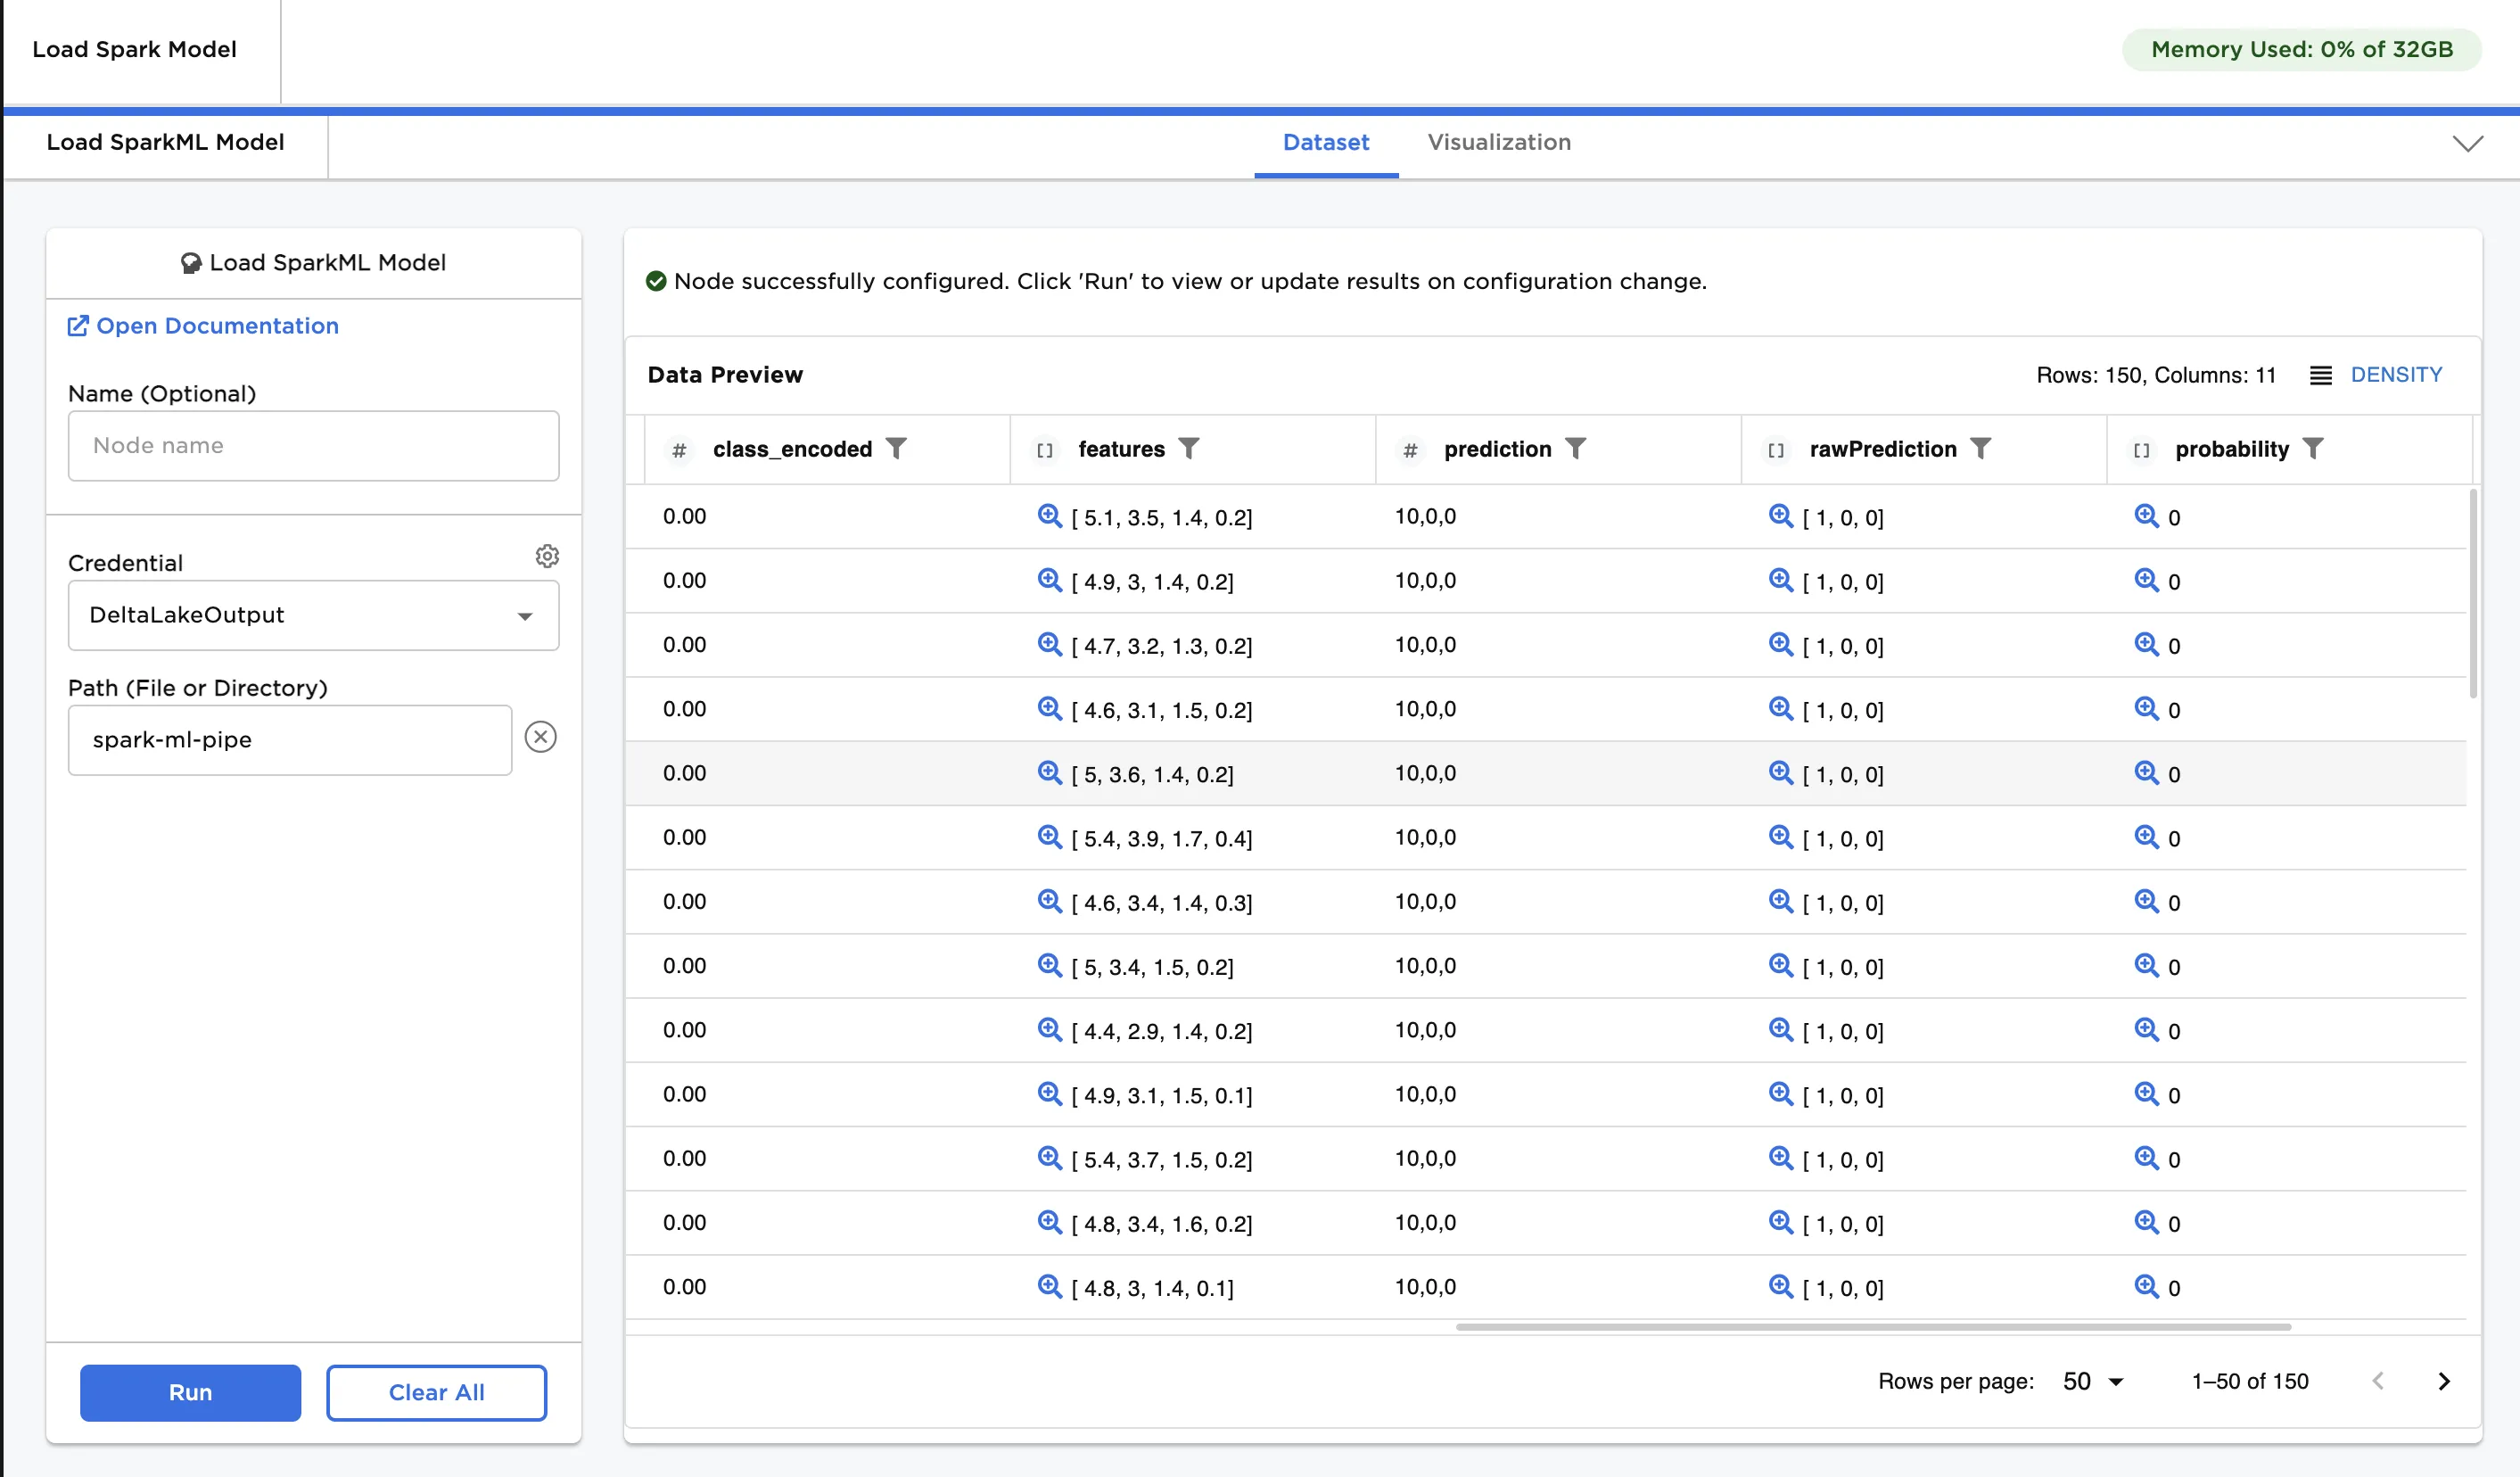
Task: Magnify rawPrediction value in second row
Action: coord(1780,580)
